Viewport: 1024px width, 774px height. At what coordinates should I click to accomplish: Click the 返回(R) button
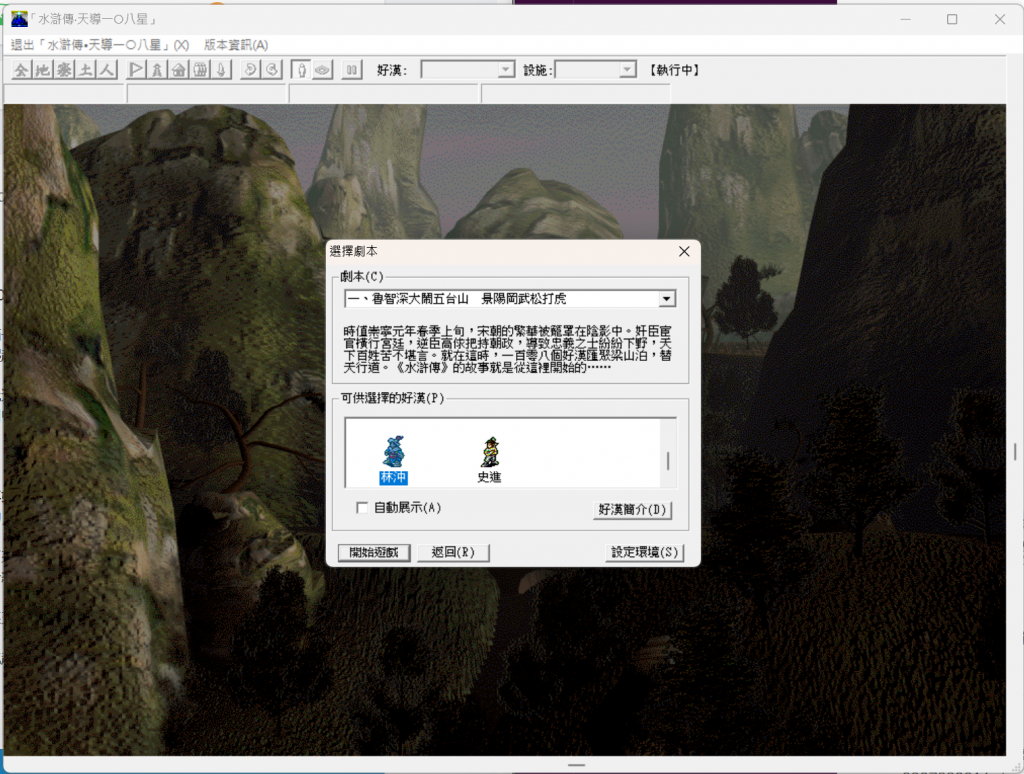point(453,553)
